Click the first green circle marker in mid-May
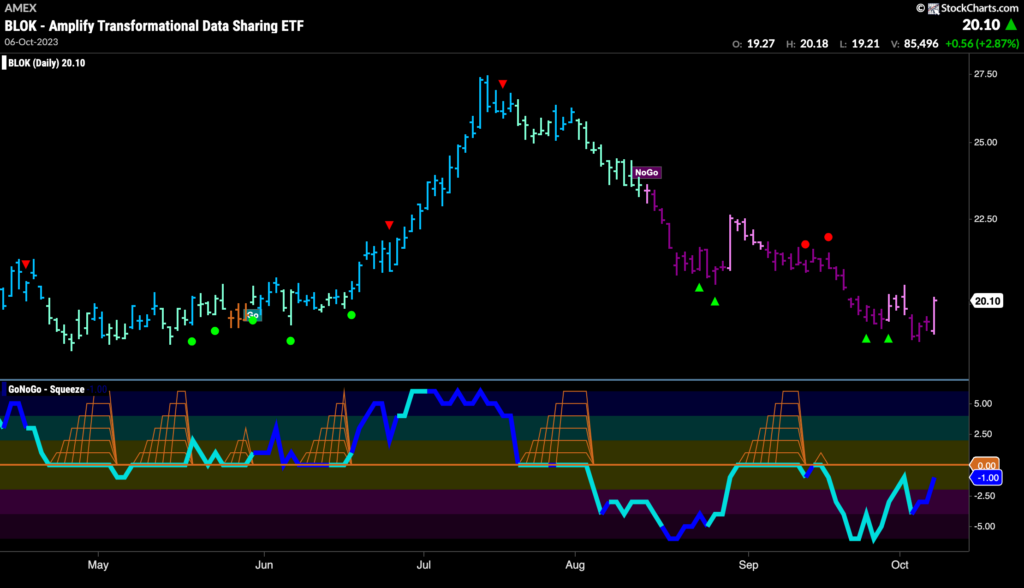 pos(191,341)
